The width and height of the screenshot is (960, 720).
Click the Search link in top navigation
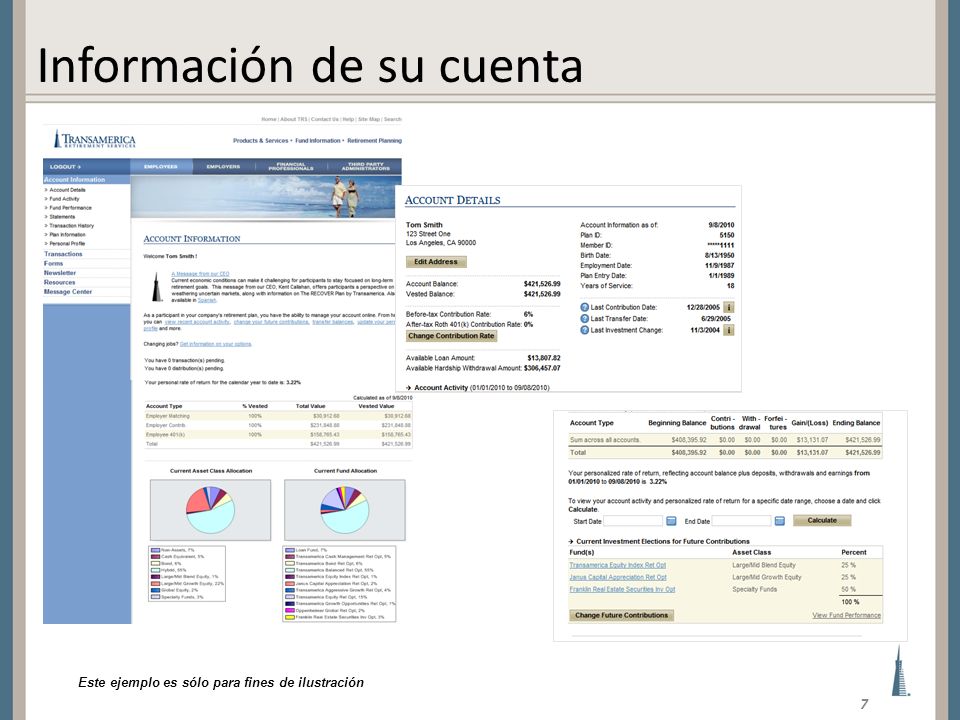[x=392, y=119]
